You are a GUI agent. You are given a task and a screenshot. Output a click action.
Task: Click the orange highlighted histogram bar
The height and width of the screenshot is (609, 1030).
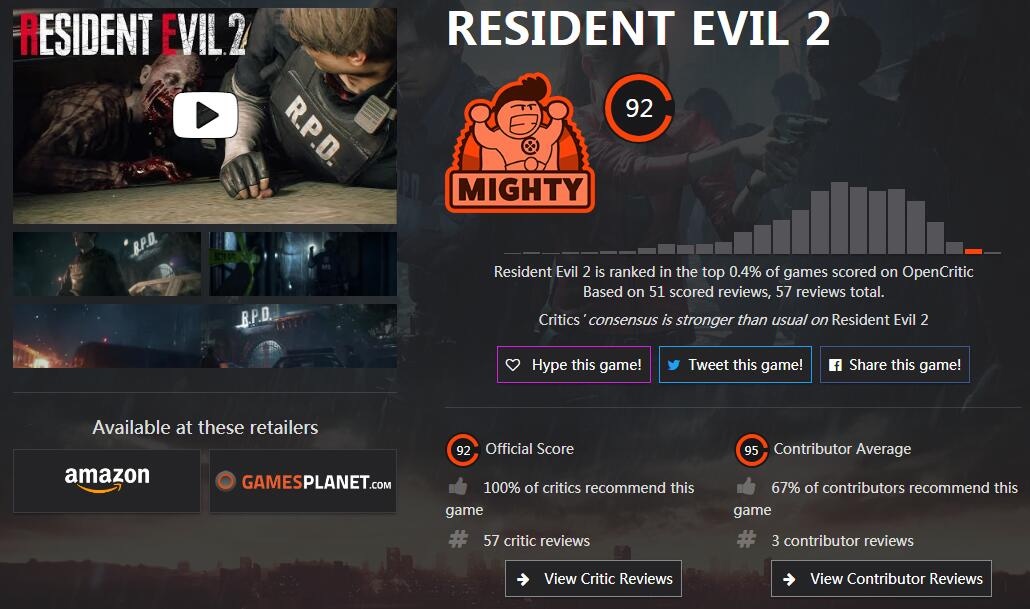coord(974,251)
